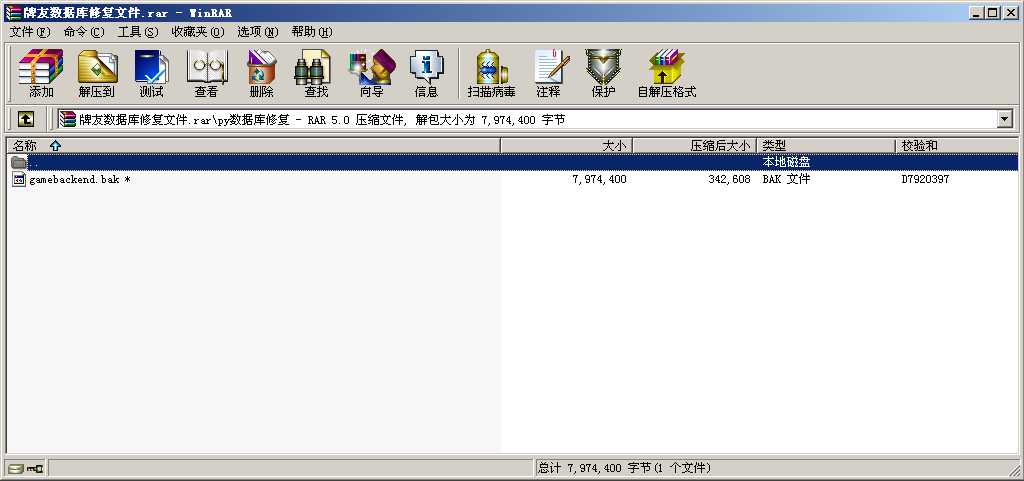The image size is (1024, 481).
Task: Click the BAK 文件 type cell
Action: (x=786, y=179)
